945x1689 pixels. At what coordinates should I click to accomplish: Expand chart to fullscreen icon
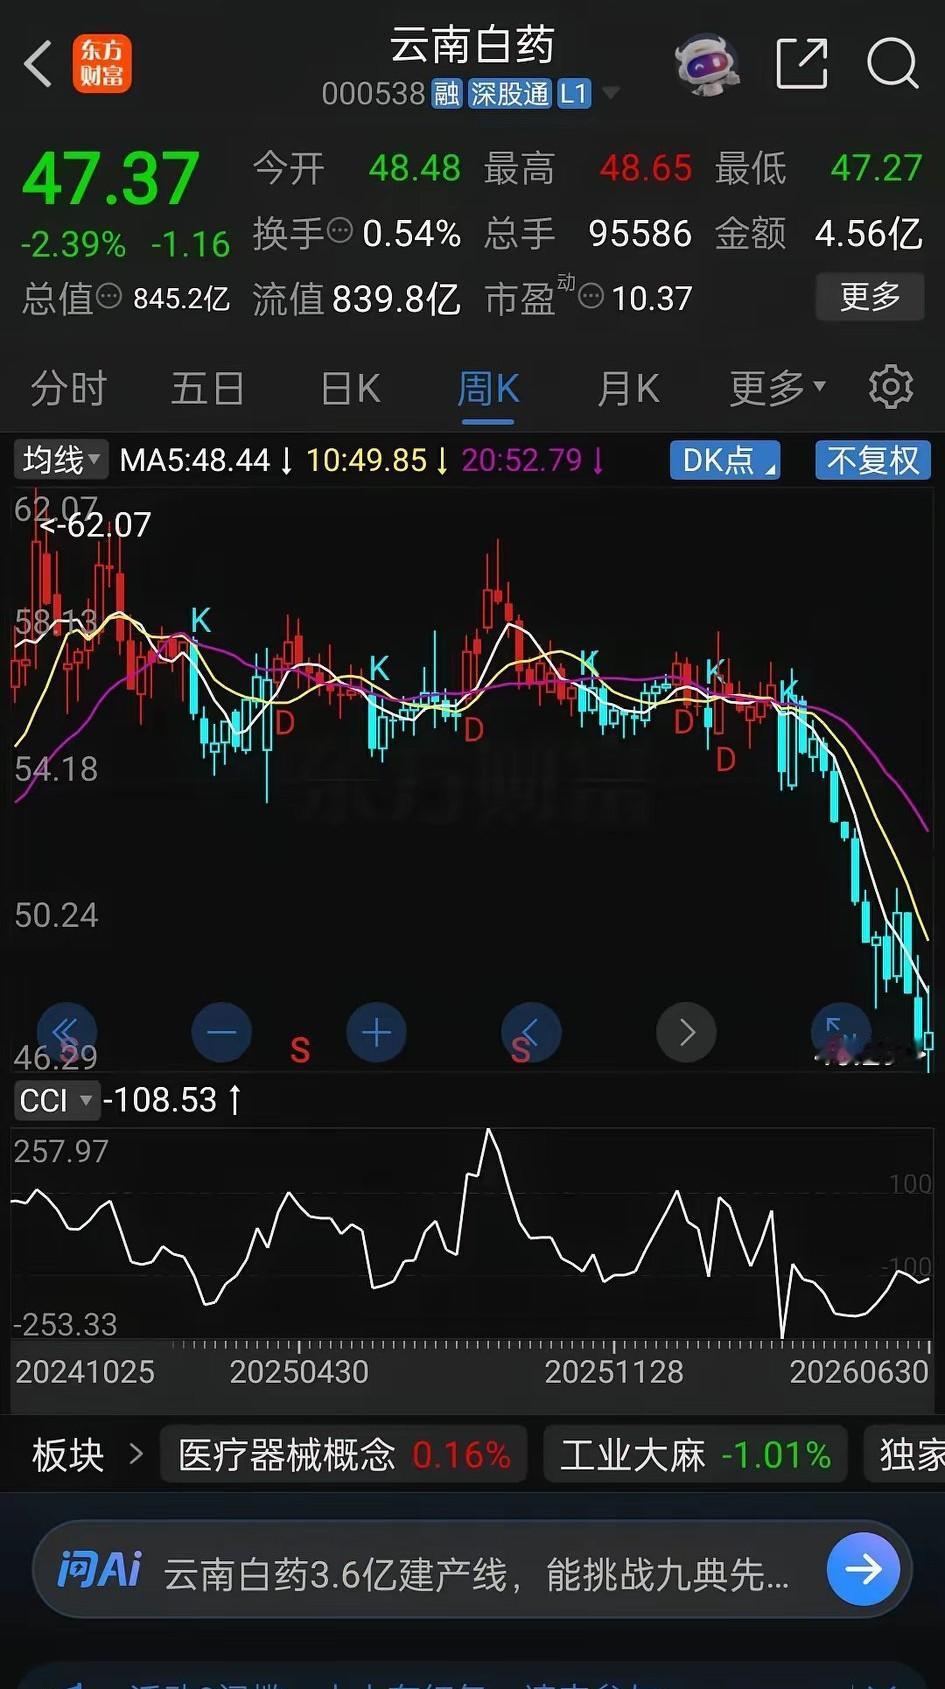point(841,1032)
